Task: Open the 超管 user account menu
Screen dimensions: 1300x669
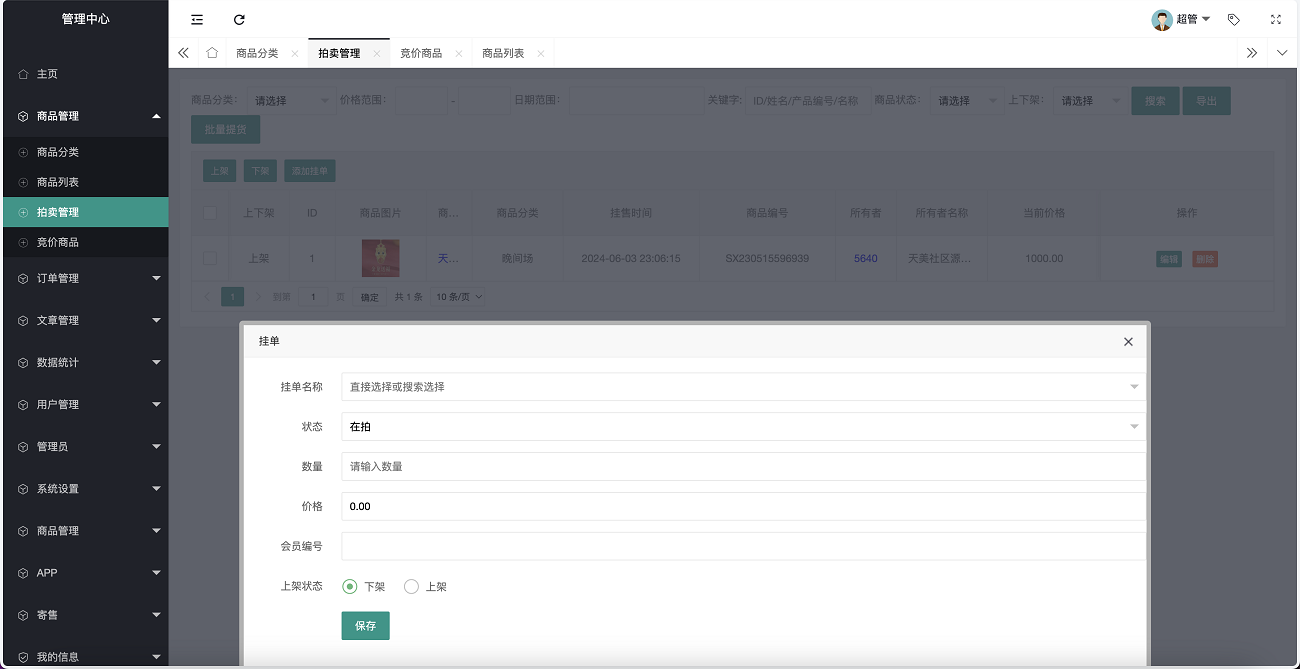Action: pos(1182,19)
